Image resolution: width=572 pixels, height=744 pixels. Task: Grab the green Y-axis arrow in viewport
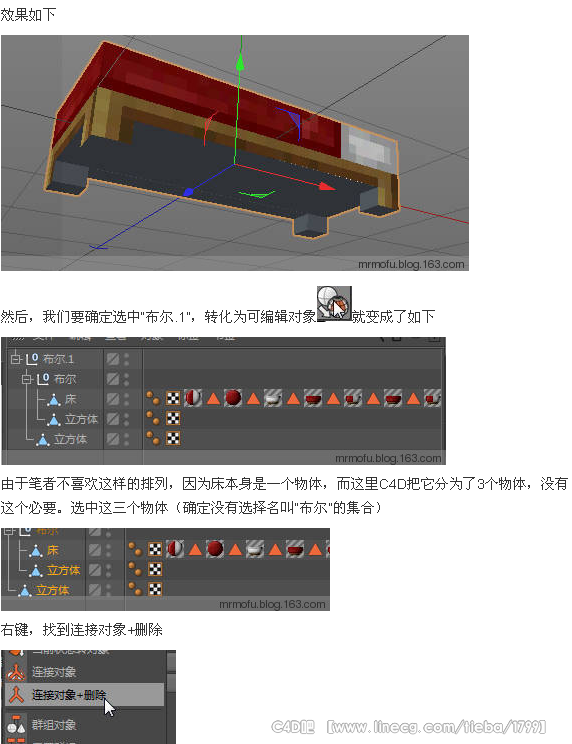pos(240,62)
